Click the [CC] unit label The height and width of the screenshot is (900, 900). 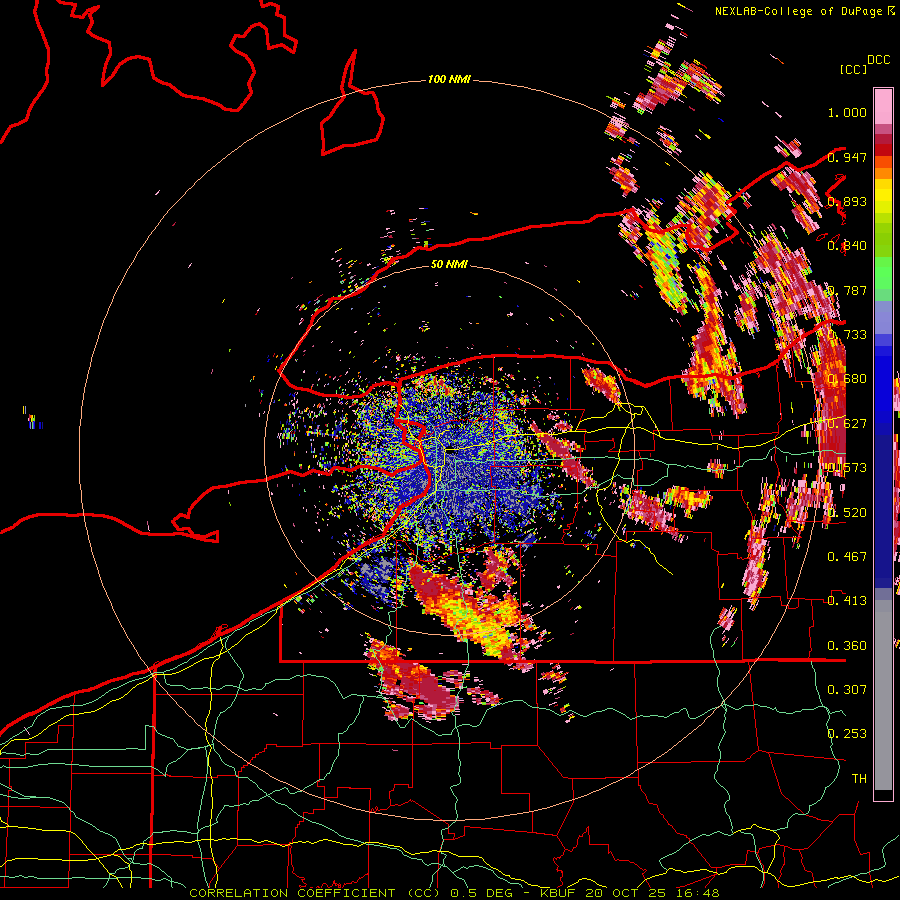[853, 69]
